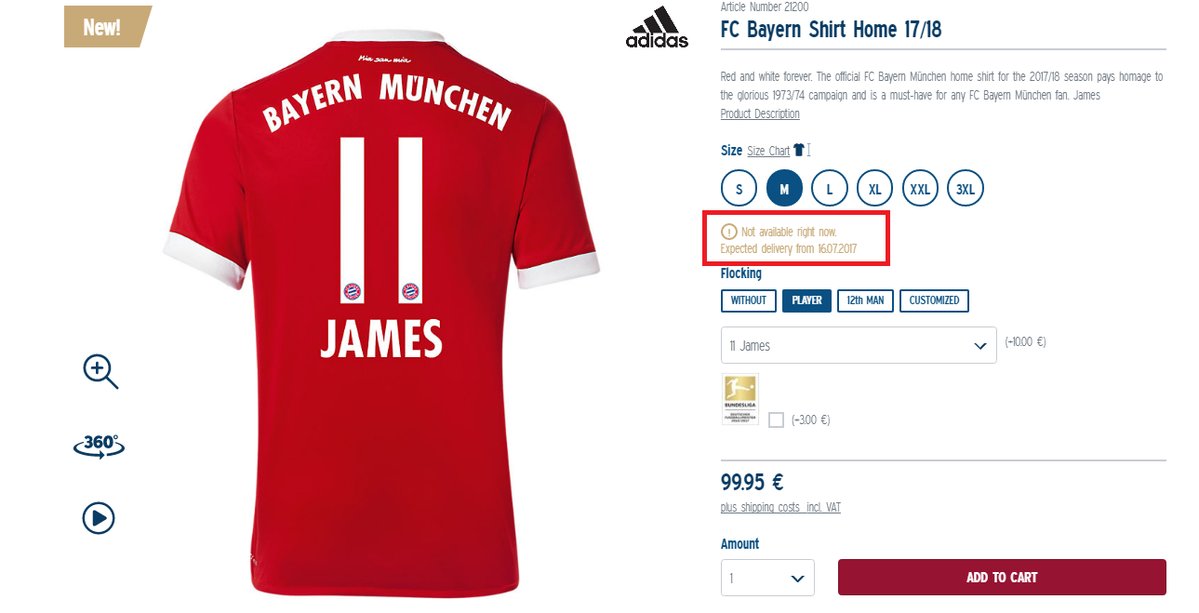Select the WITHOUT flocking option
The image size is (1199, 613).
[749, 300]
